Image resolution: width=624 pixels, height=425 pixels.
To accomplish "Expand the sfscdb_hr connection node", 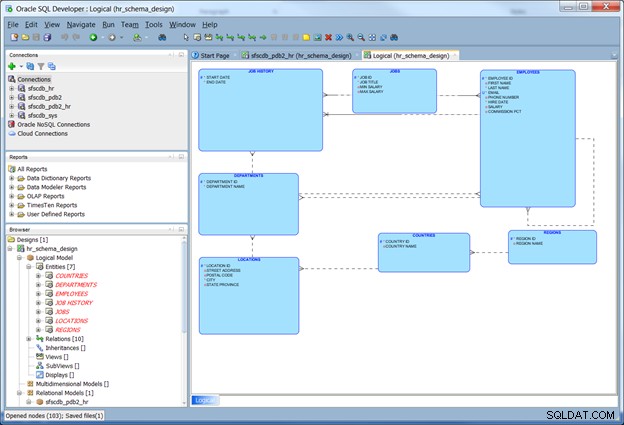I will click(12, 88).
